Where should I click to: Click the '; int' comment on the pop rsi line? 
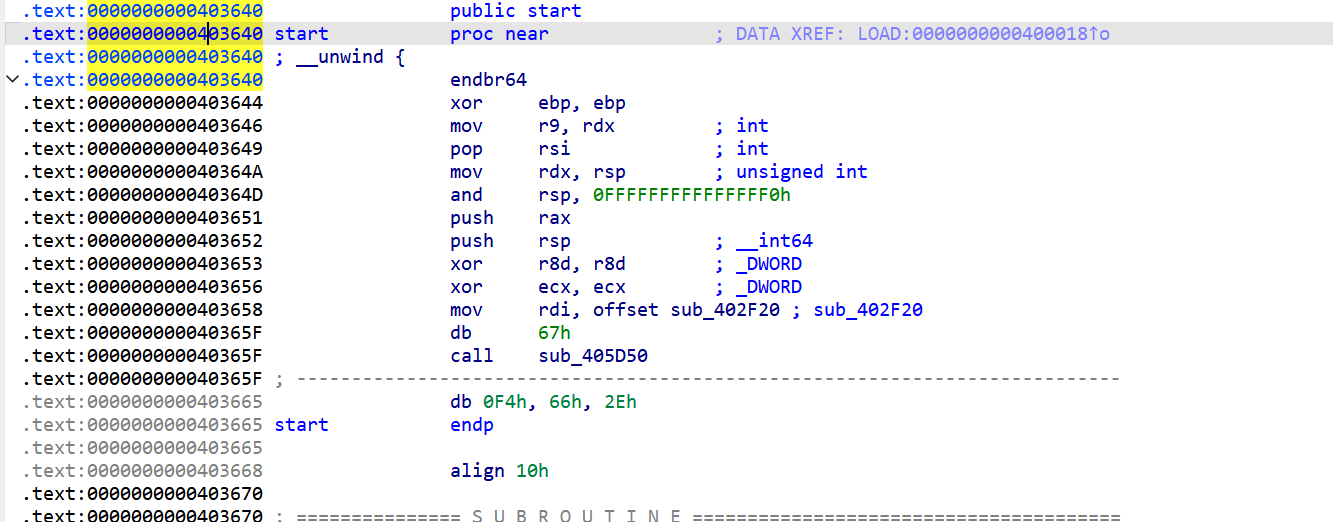741,149
